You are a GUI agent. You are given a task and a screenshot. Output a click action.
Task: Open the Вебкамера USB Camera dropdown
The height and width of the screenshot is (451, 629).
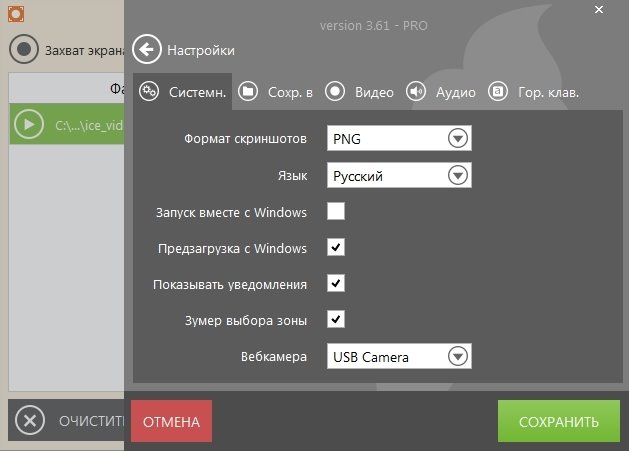pyautogui.click(x=399, y=356)
